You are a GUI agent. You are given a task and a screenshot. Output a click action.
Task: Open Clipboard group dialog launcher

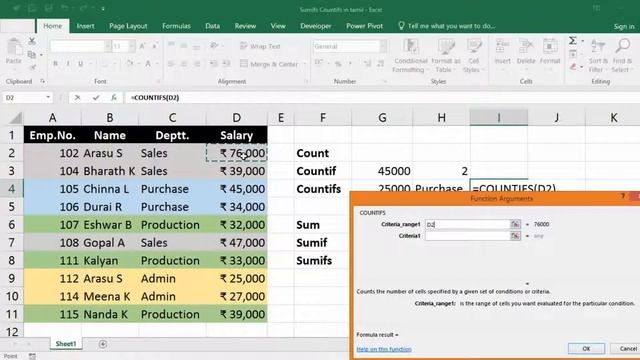point(42,81)
